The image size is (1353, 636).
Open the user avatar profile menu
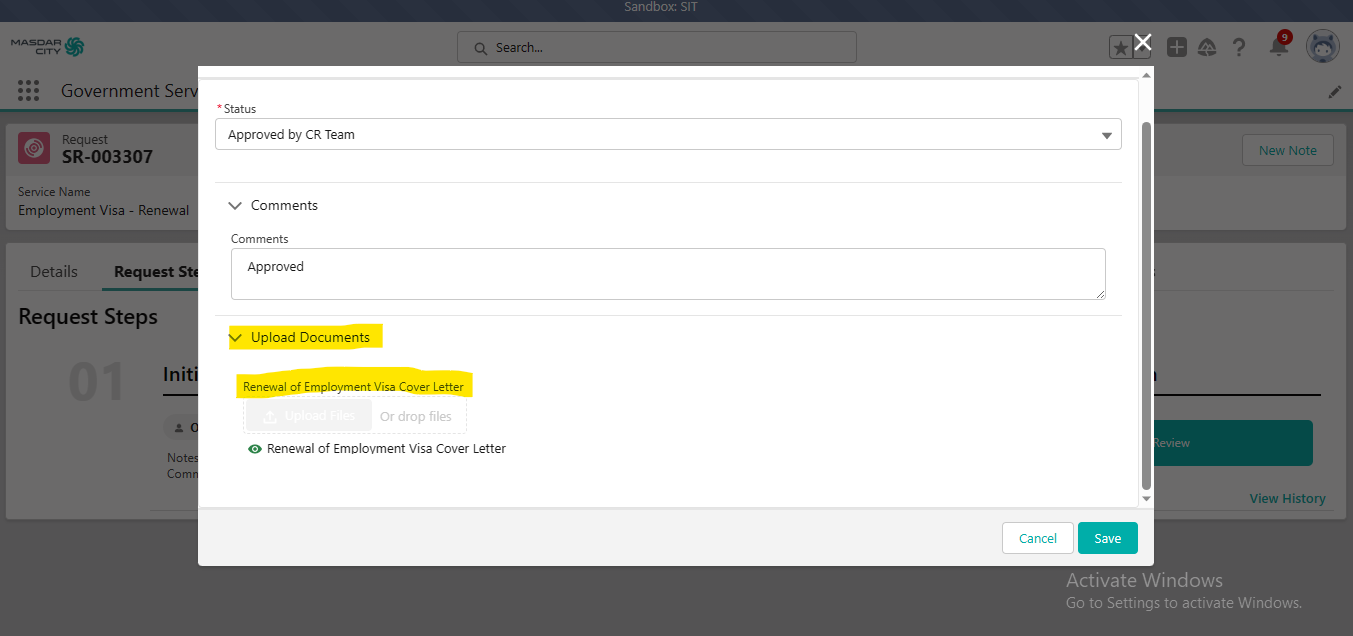click(x=1322, y=46)
